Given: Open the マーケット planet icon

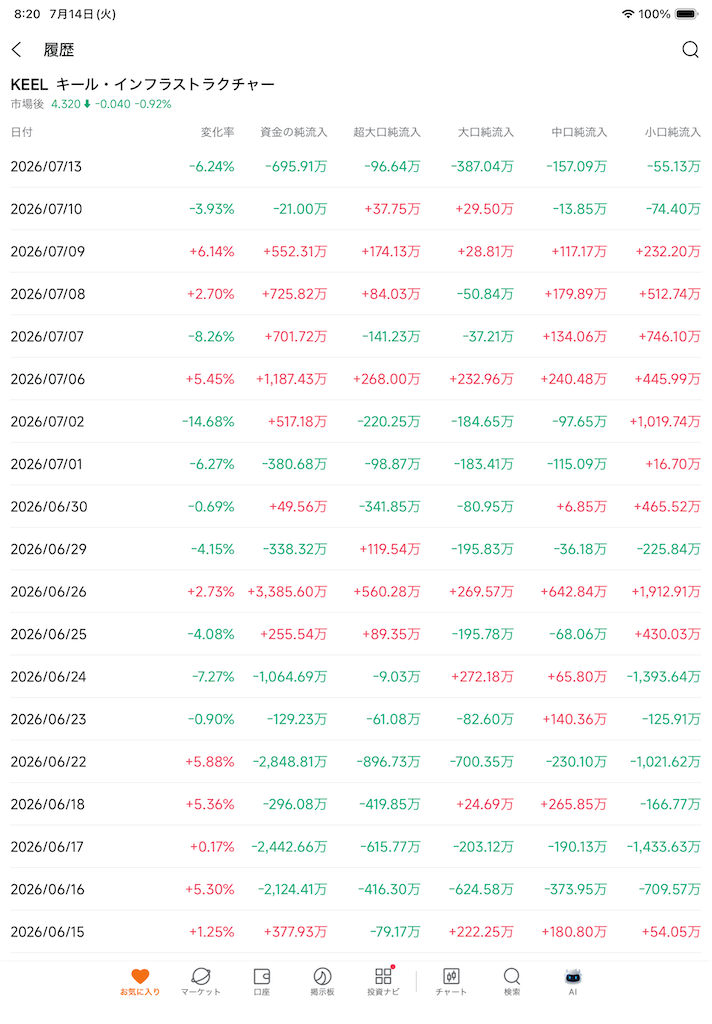Looking at the screenshot, I should (x=201, y=982).
